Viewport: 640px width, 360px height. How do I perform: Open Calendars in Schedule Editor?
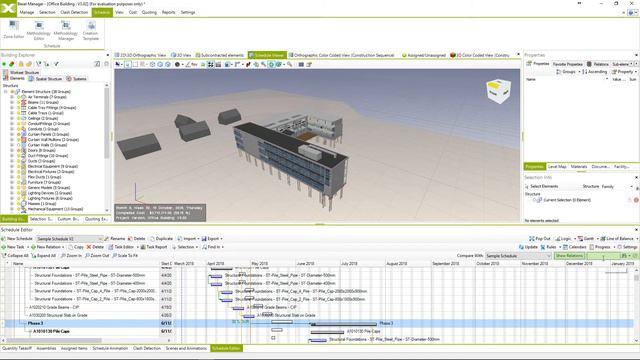tap(575, 247)
